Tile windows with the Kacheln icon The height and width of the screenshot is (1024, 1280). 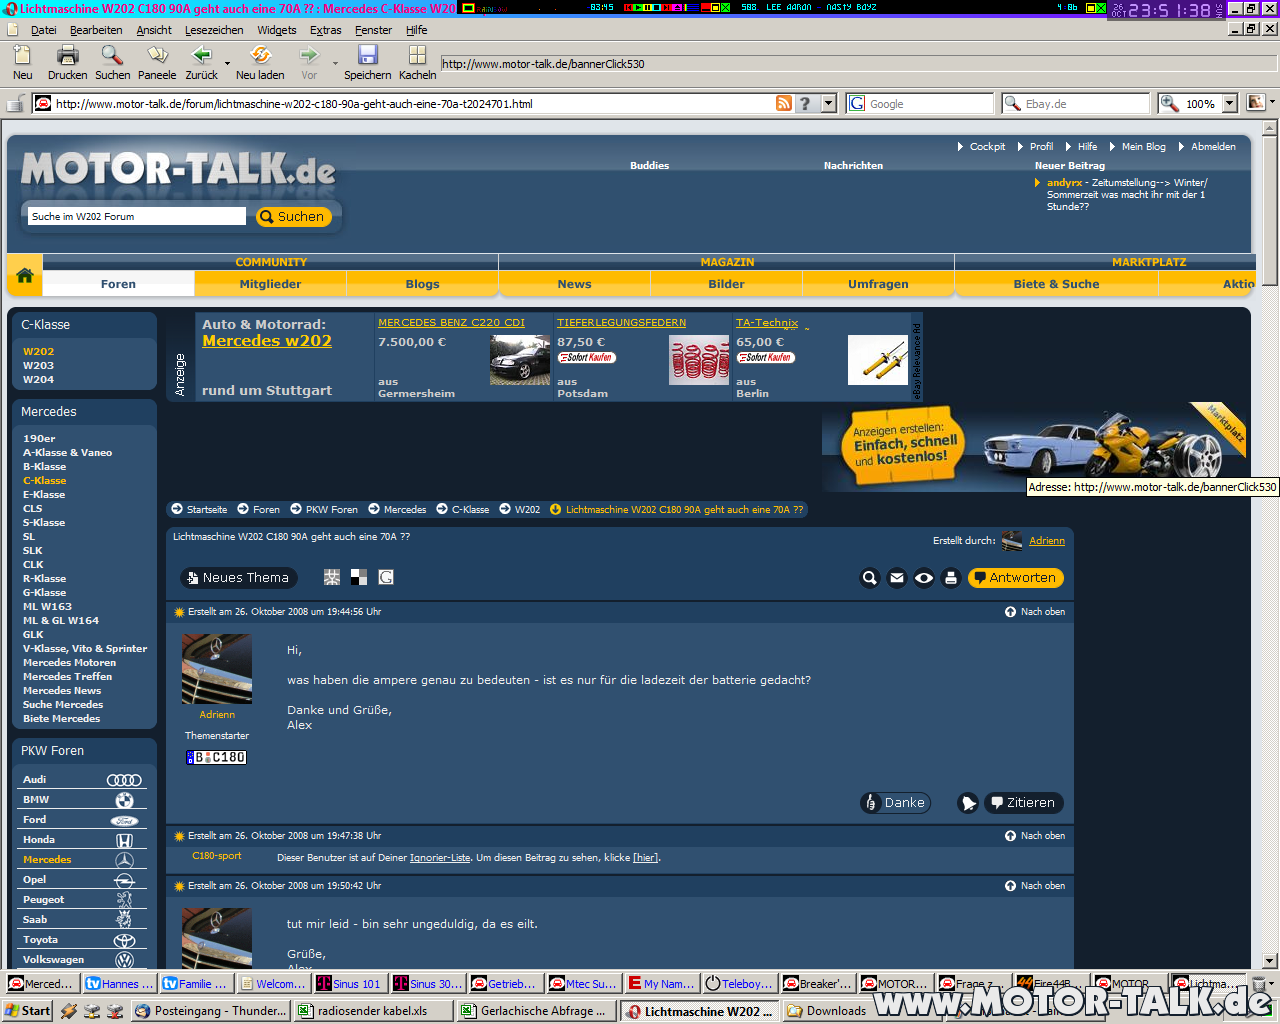417,55
